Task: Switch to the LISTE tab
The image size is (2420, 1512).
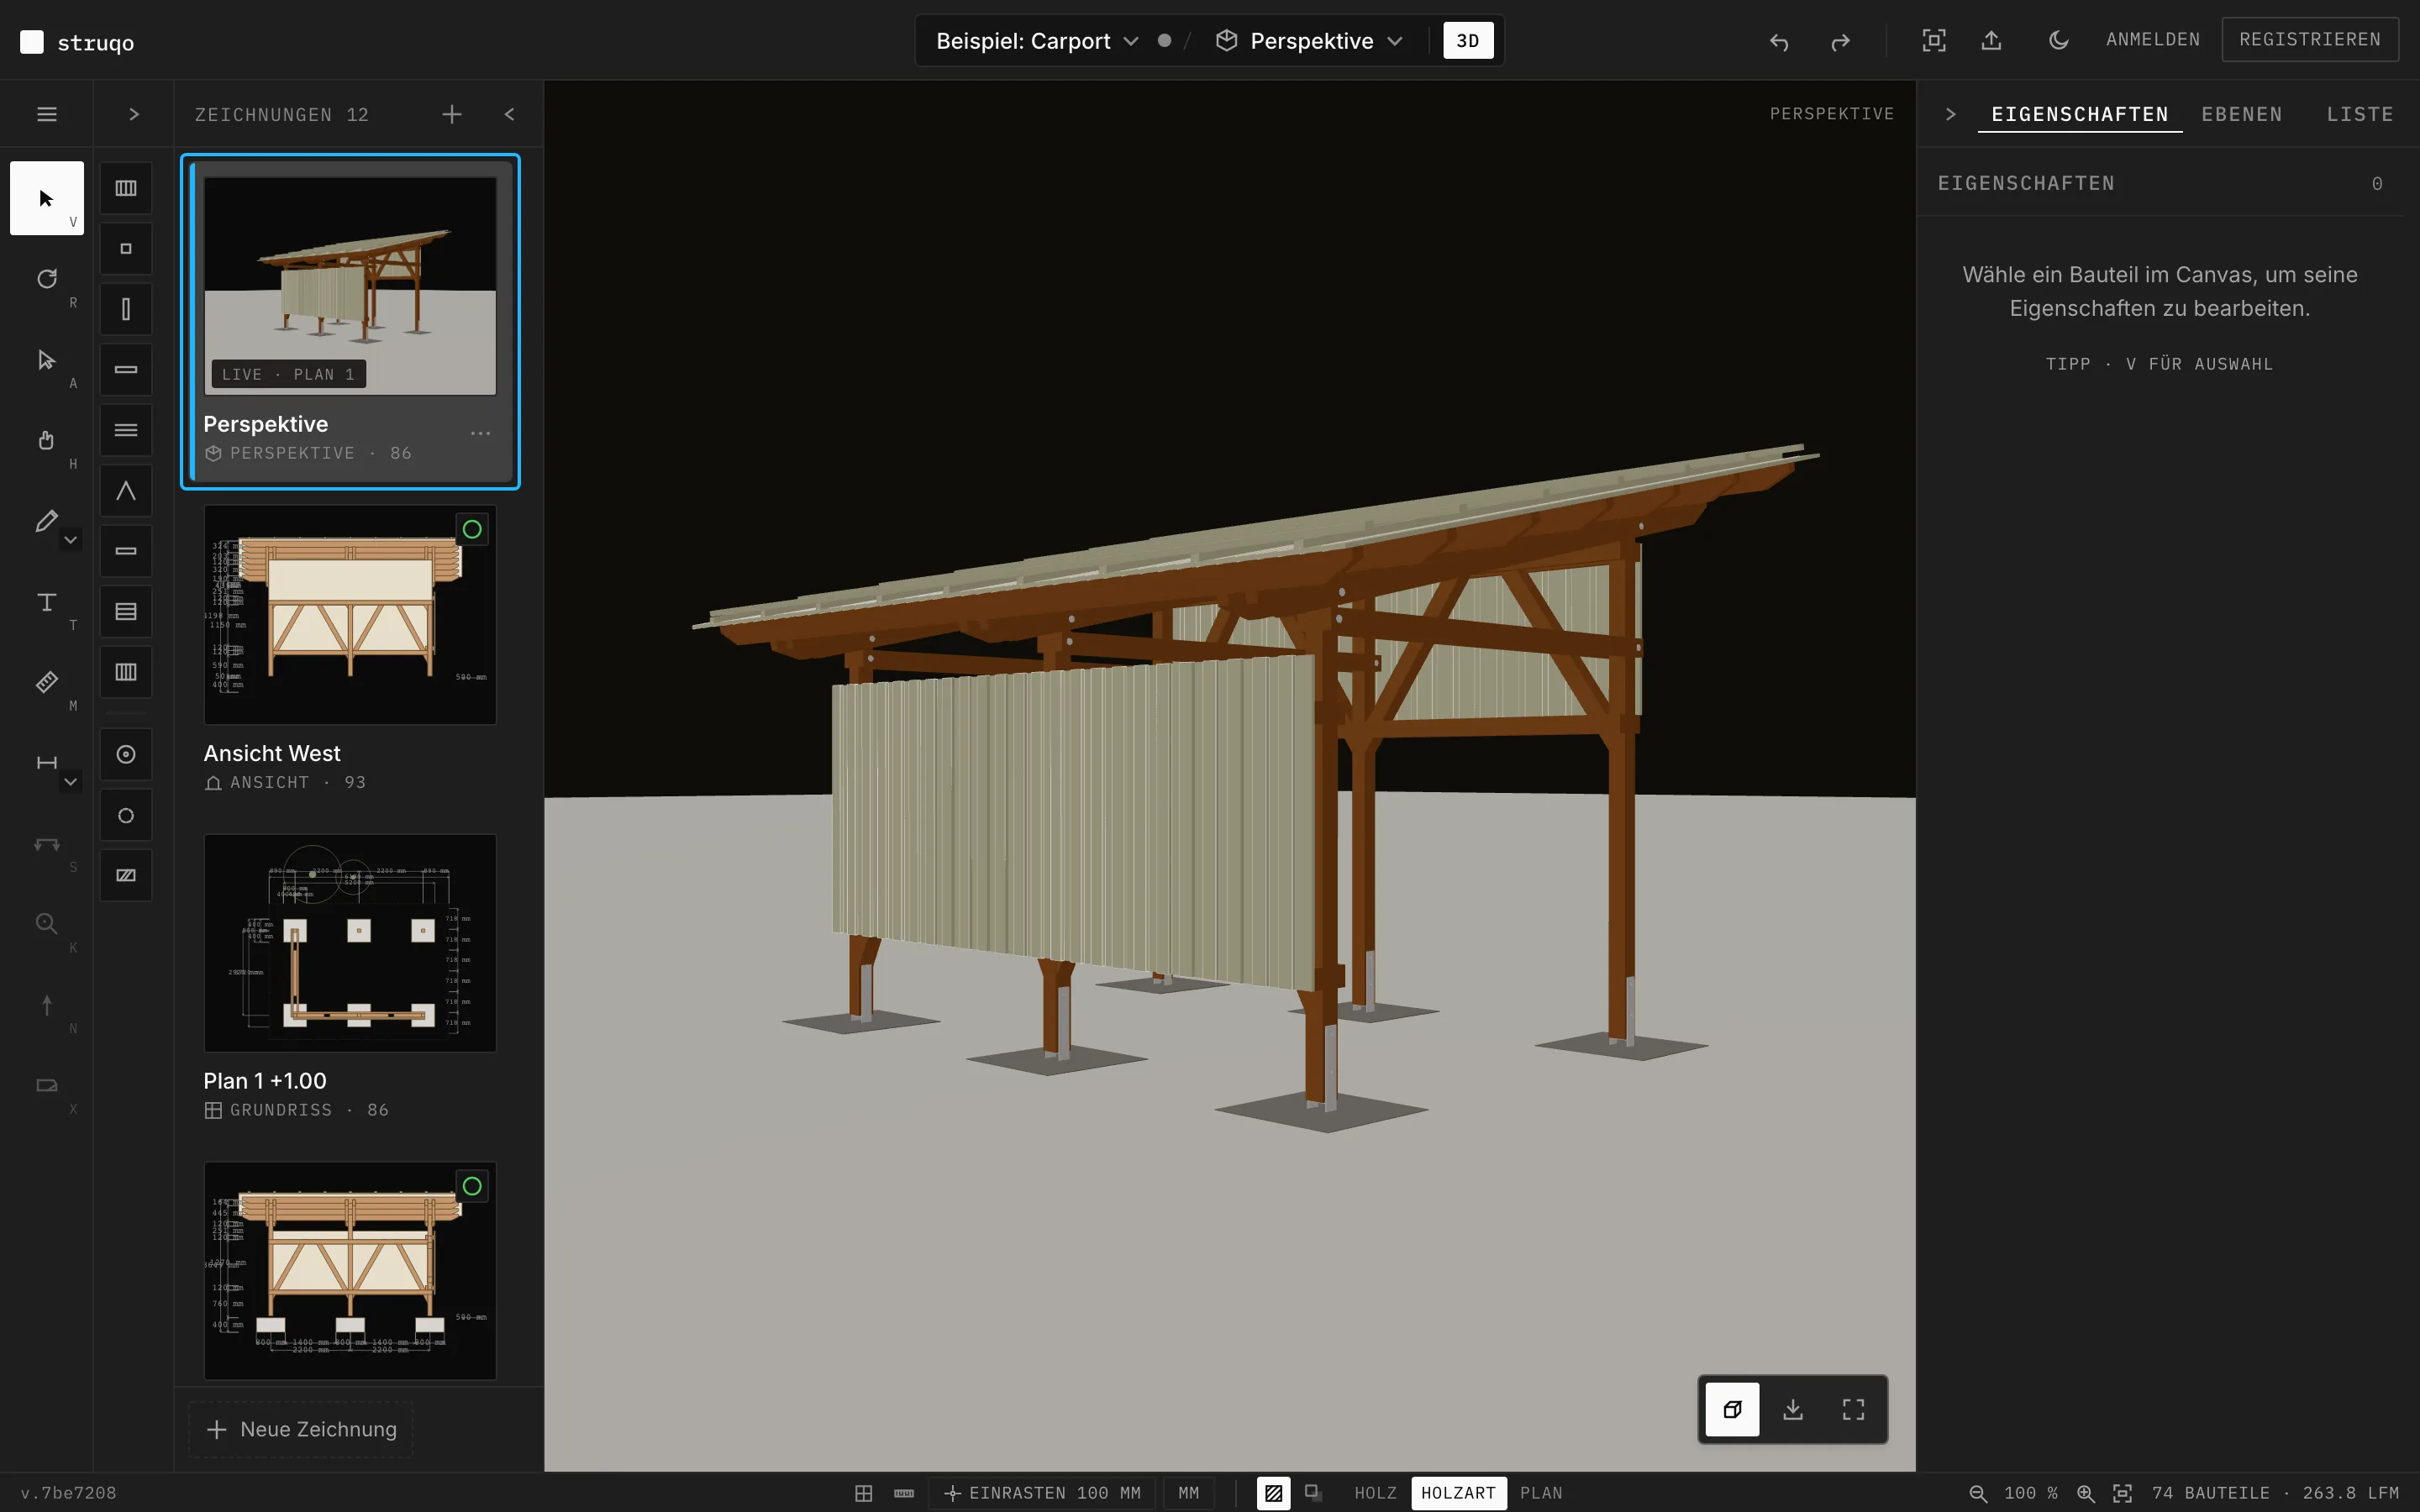Action: 2360,114
